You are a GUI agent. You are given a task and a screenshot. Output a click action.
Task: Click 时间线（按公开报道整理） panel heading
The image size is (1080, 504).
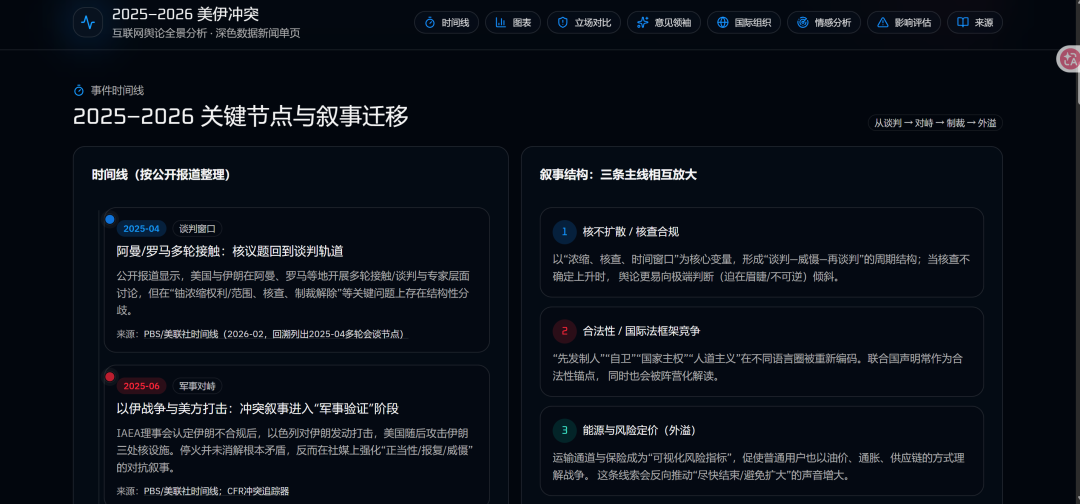161,175
